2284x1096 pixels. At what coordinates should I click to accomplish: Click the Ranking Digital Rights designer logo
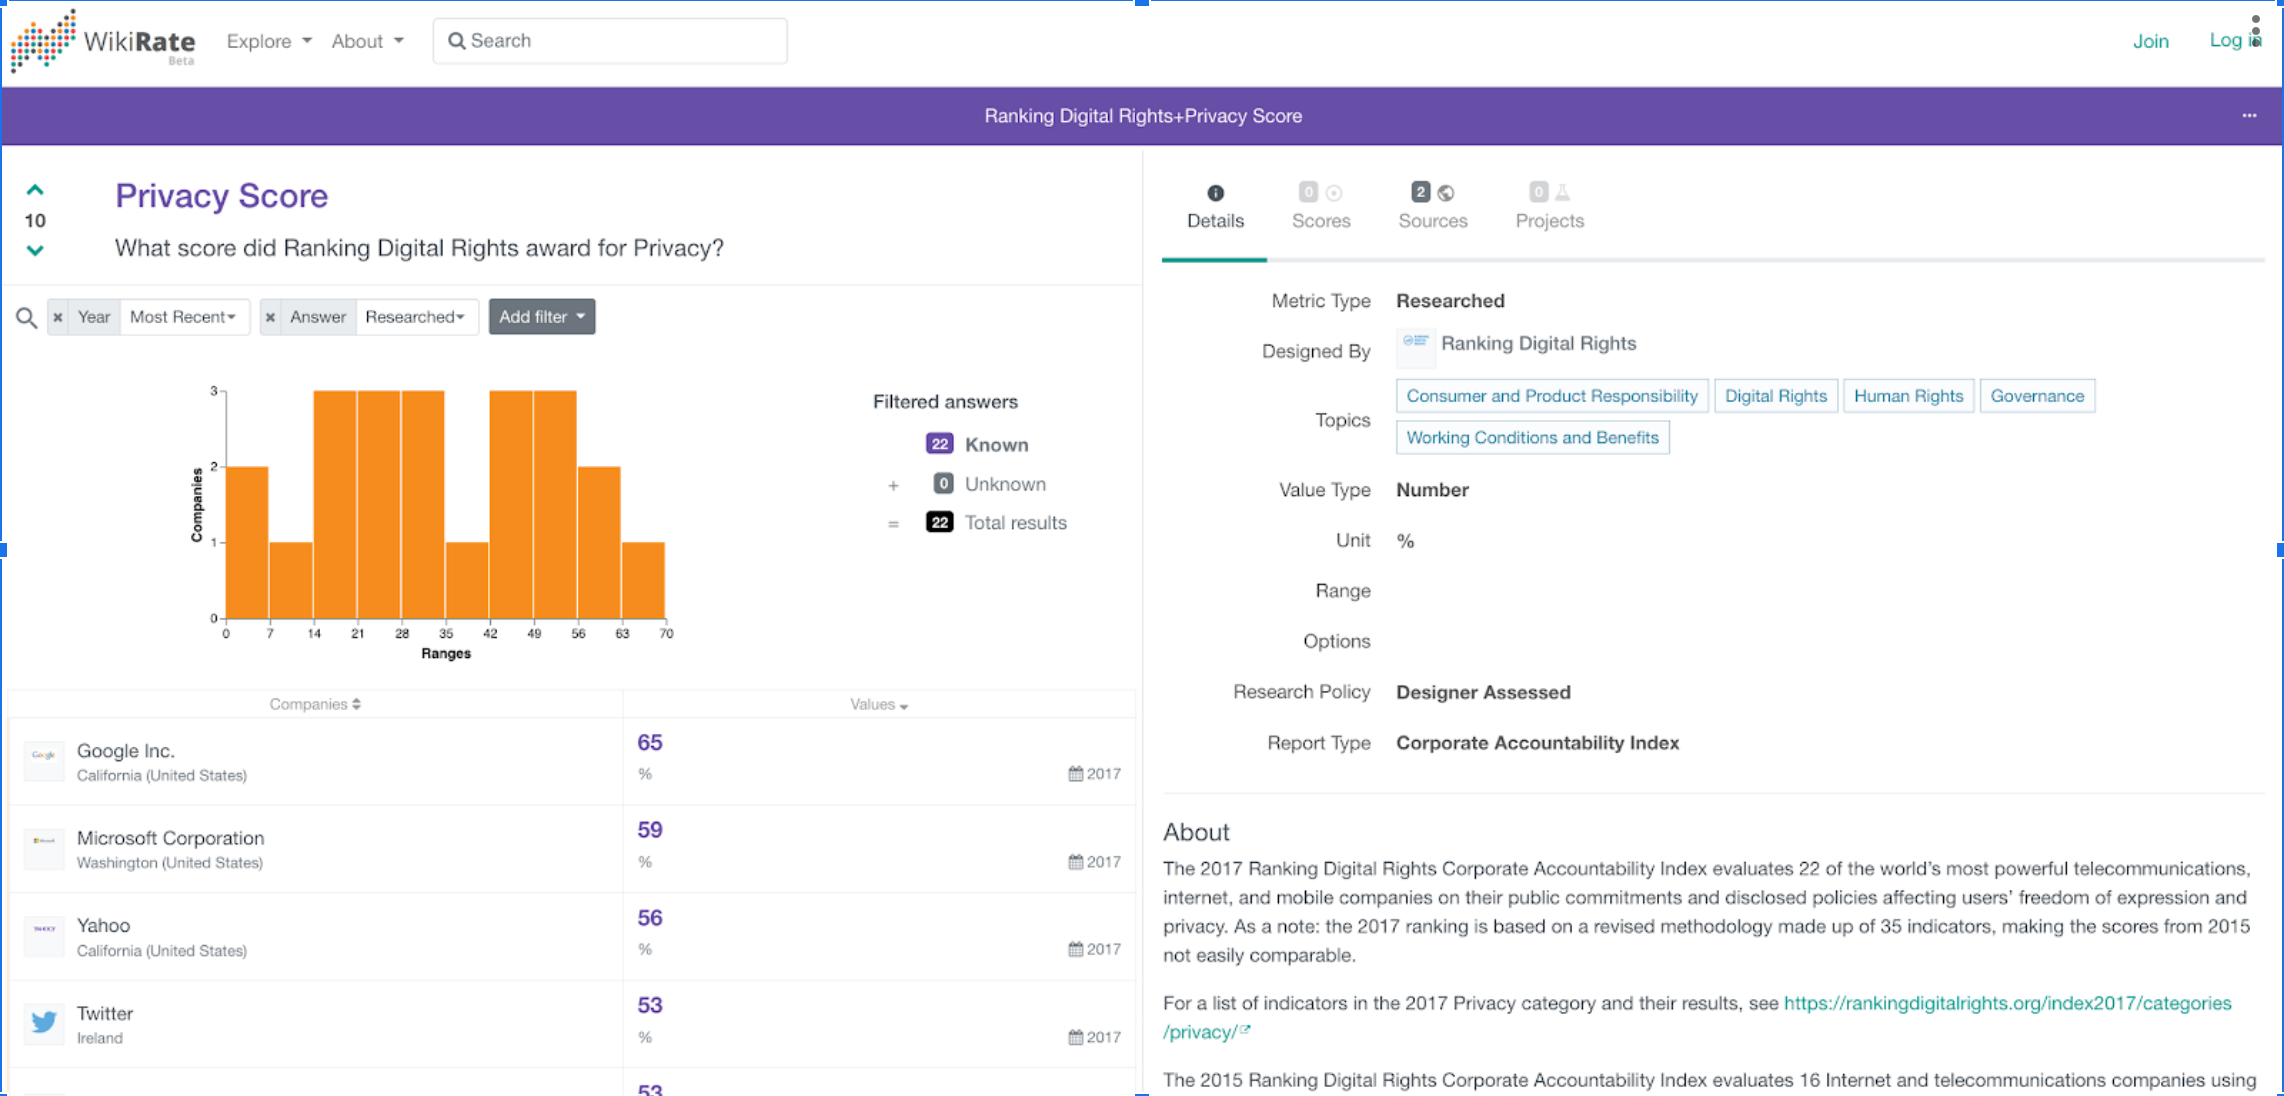pos(1415,343)
